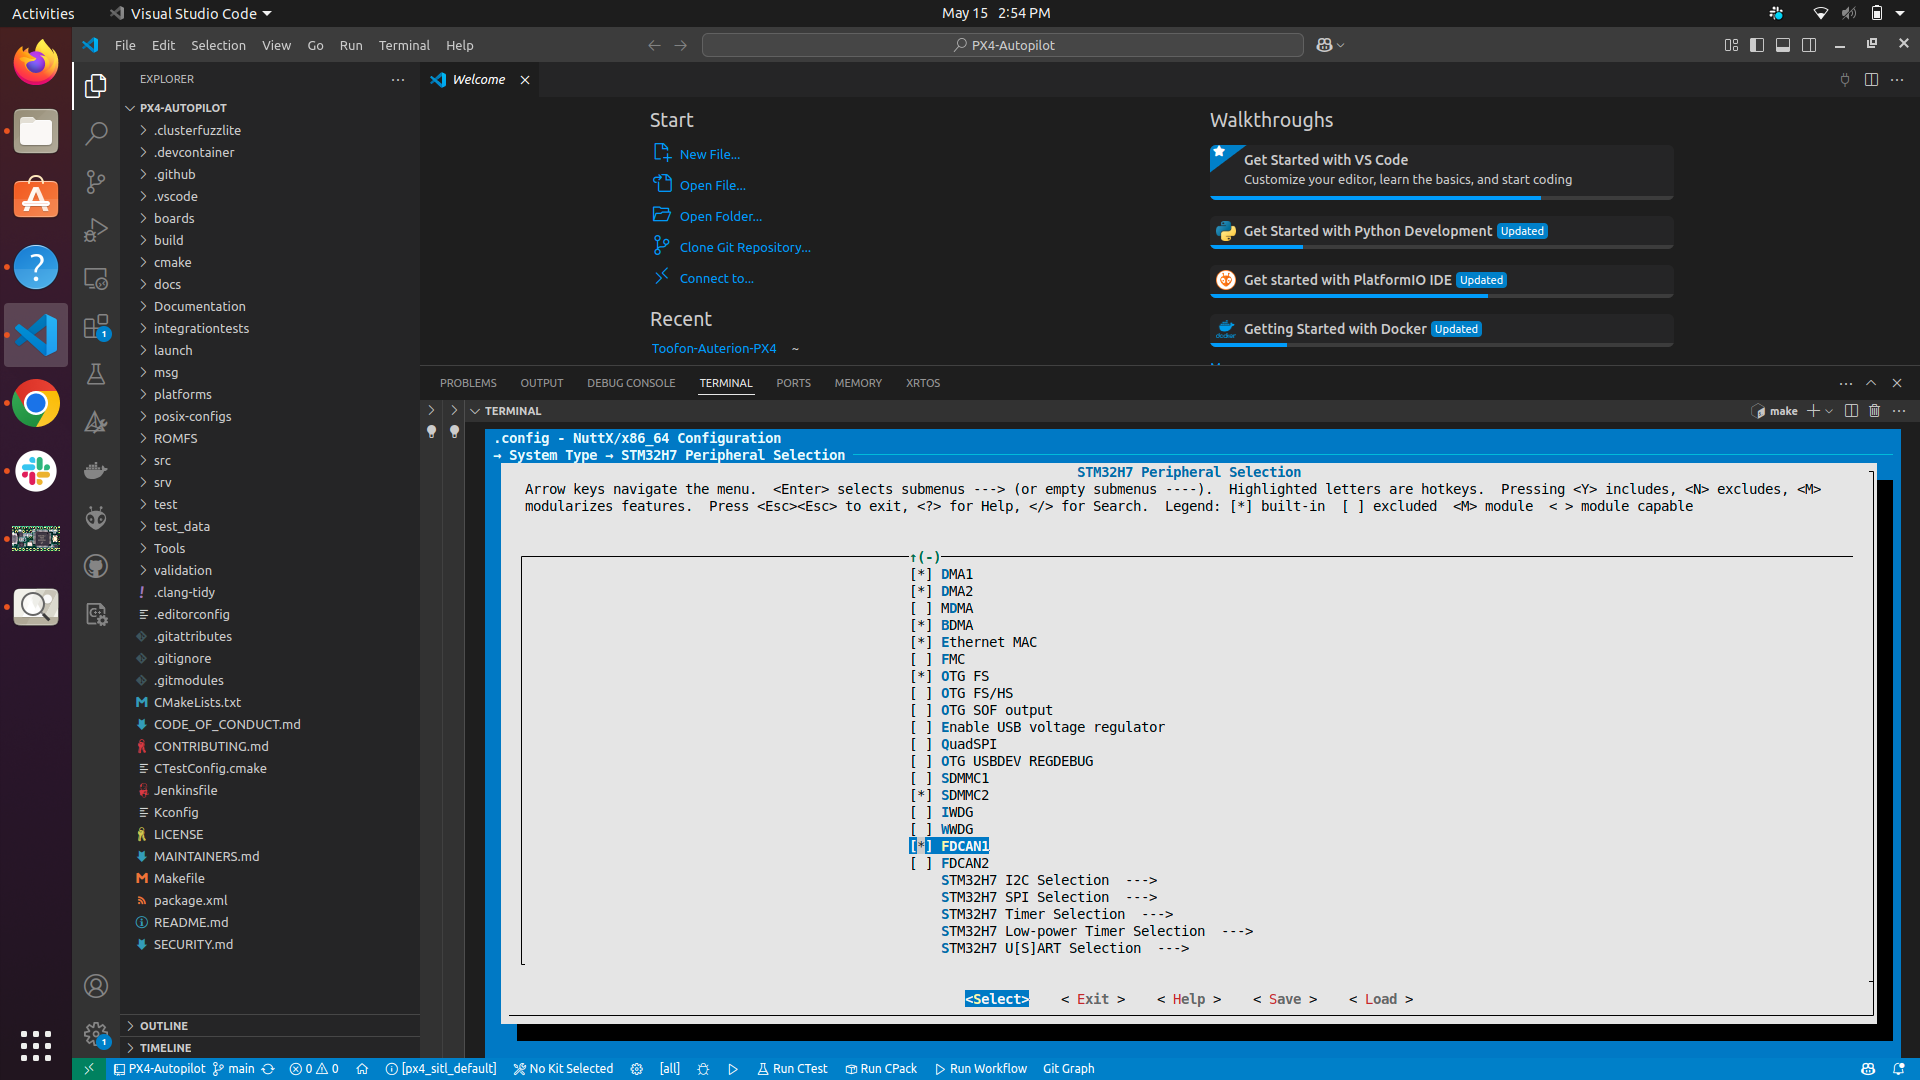Screen dimensions: 1920x1080
Task: Go back with navigation arrow
Action: pyautogui.click(x=654, y=45)
